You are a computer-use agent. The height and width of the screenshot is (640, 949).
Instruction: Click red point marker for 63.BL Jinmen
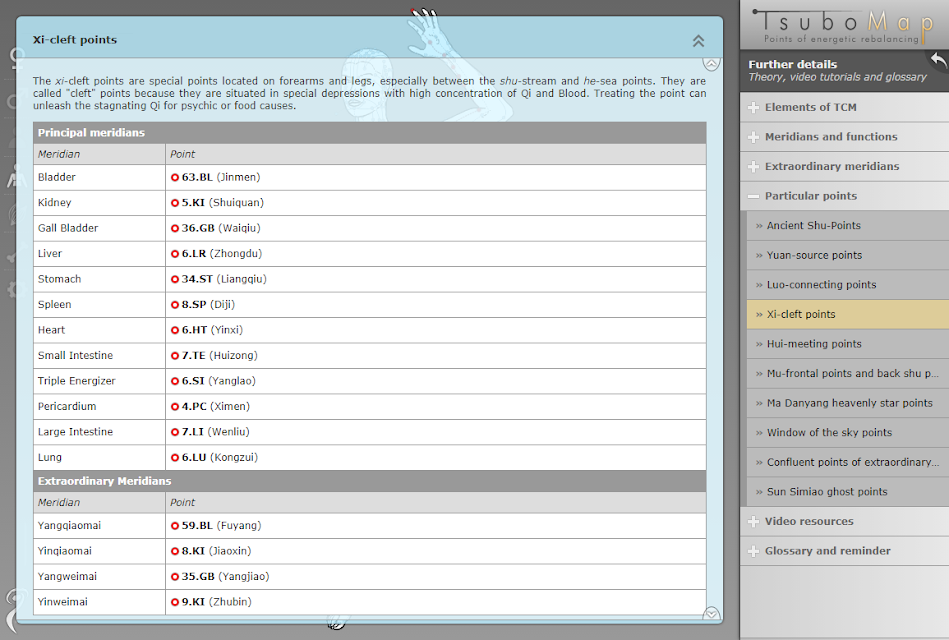point(175,177)
